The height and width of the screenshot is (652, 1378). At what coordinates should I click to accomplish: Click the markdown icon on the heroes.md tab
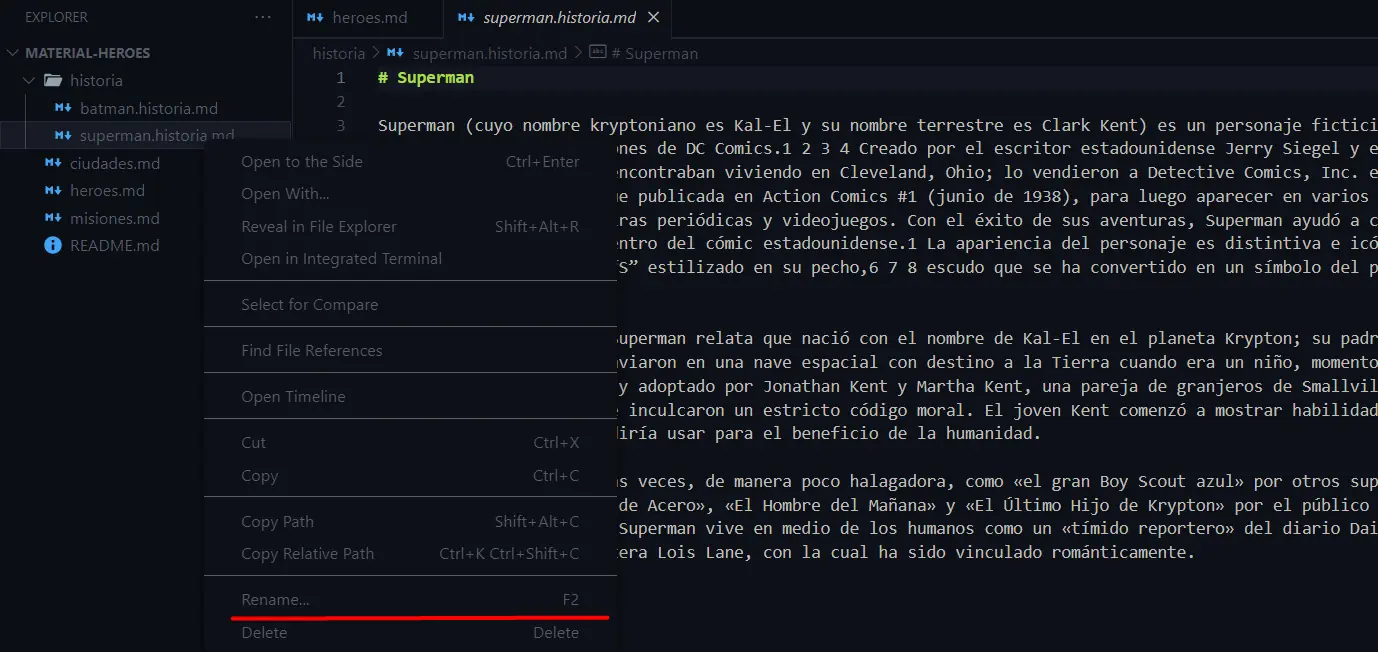point(314,17)
